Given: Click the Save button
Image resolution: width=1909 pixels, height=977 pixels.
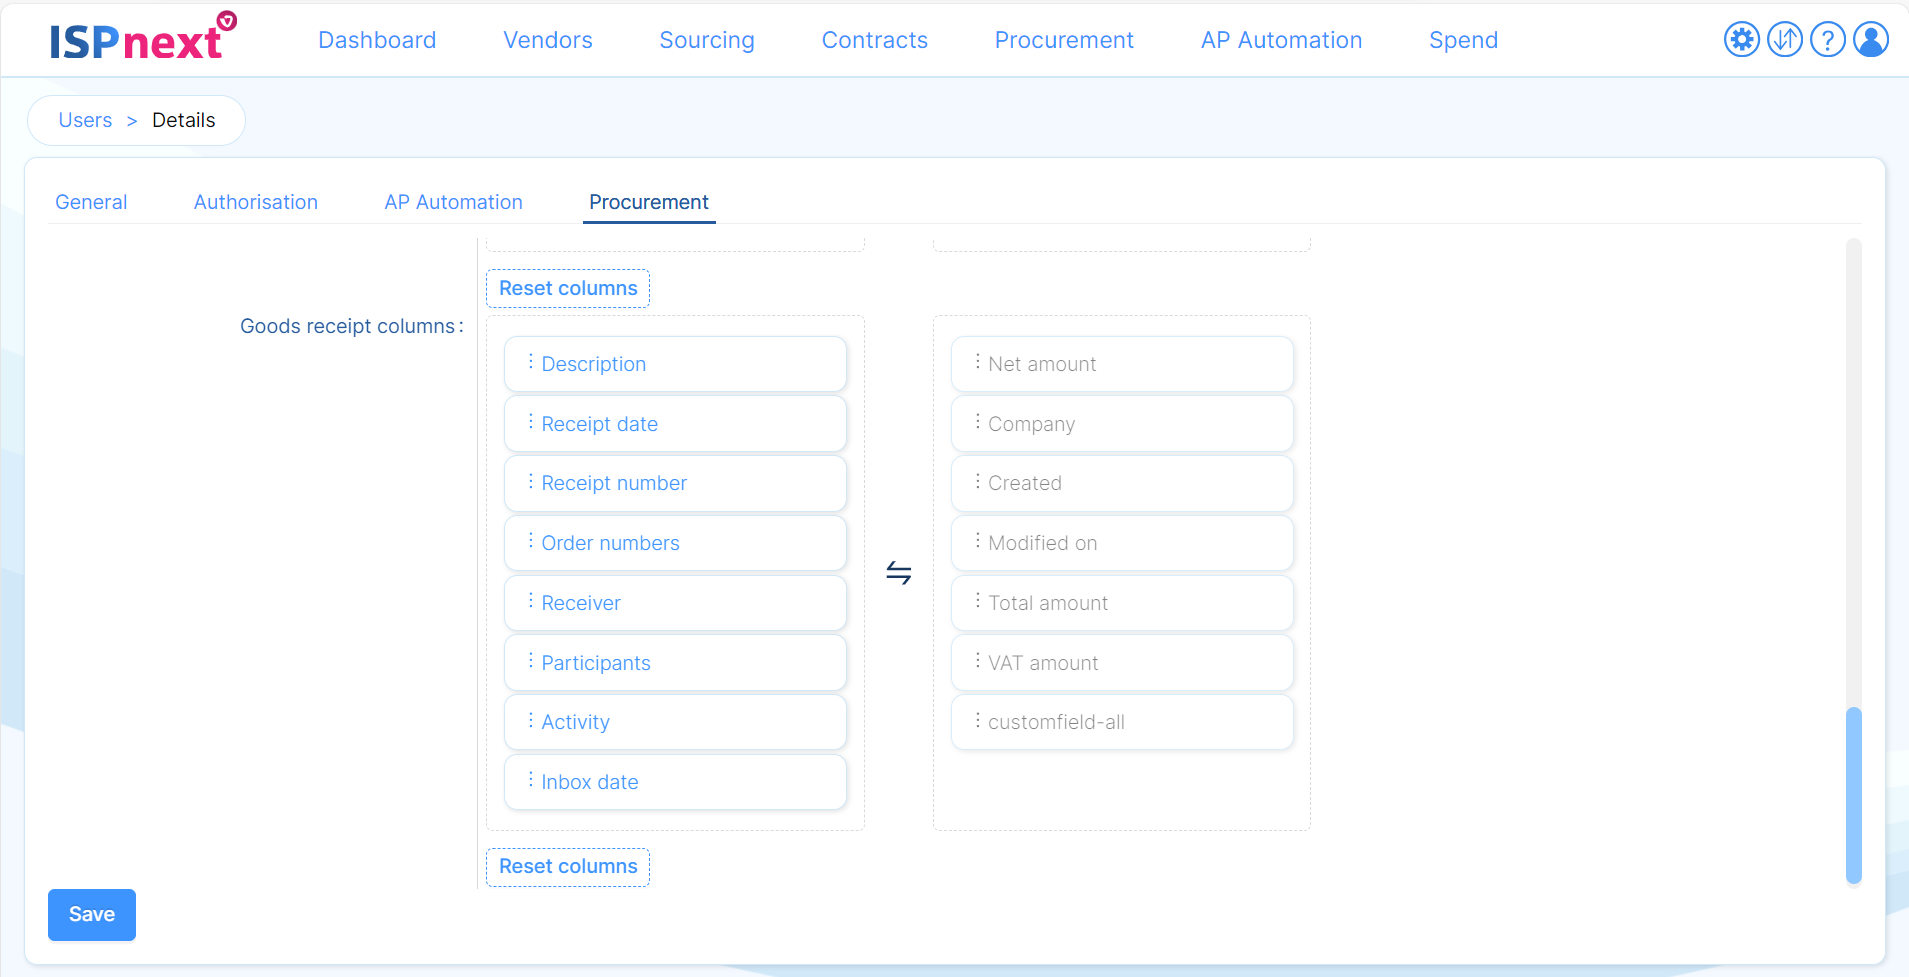Looking at the screenshot, I should pos(92,914).
